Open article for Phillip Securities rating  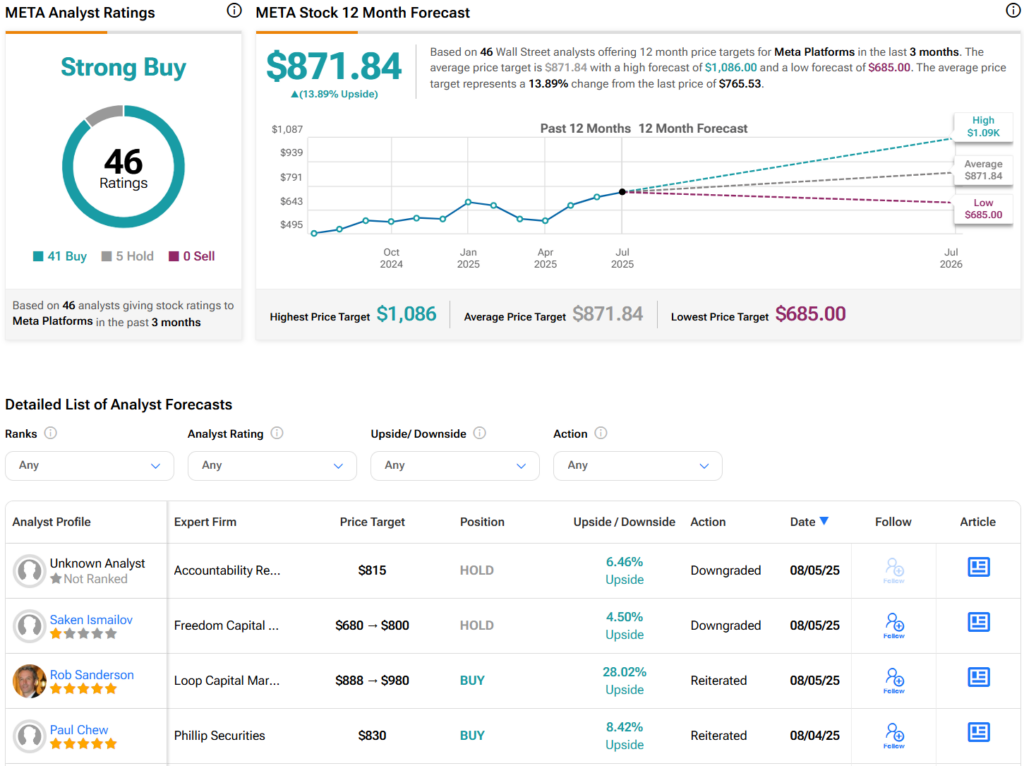(x=978, y=731)
